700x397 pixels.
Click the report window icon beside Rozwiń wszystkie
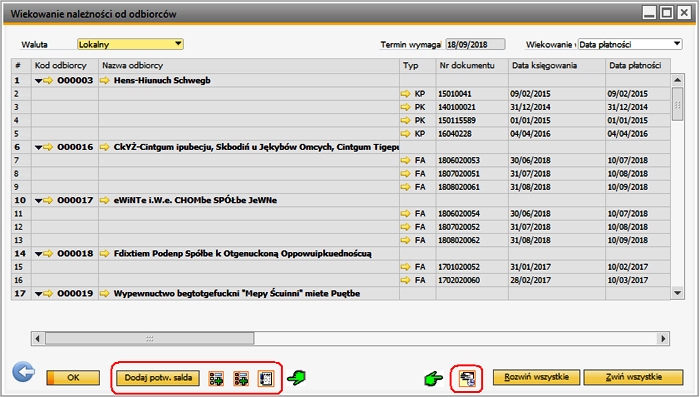click(x=467, y=379)
